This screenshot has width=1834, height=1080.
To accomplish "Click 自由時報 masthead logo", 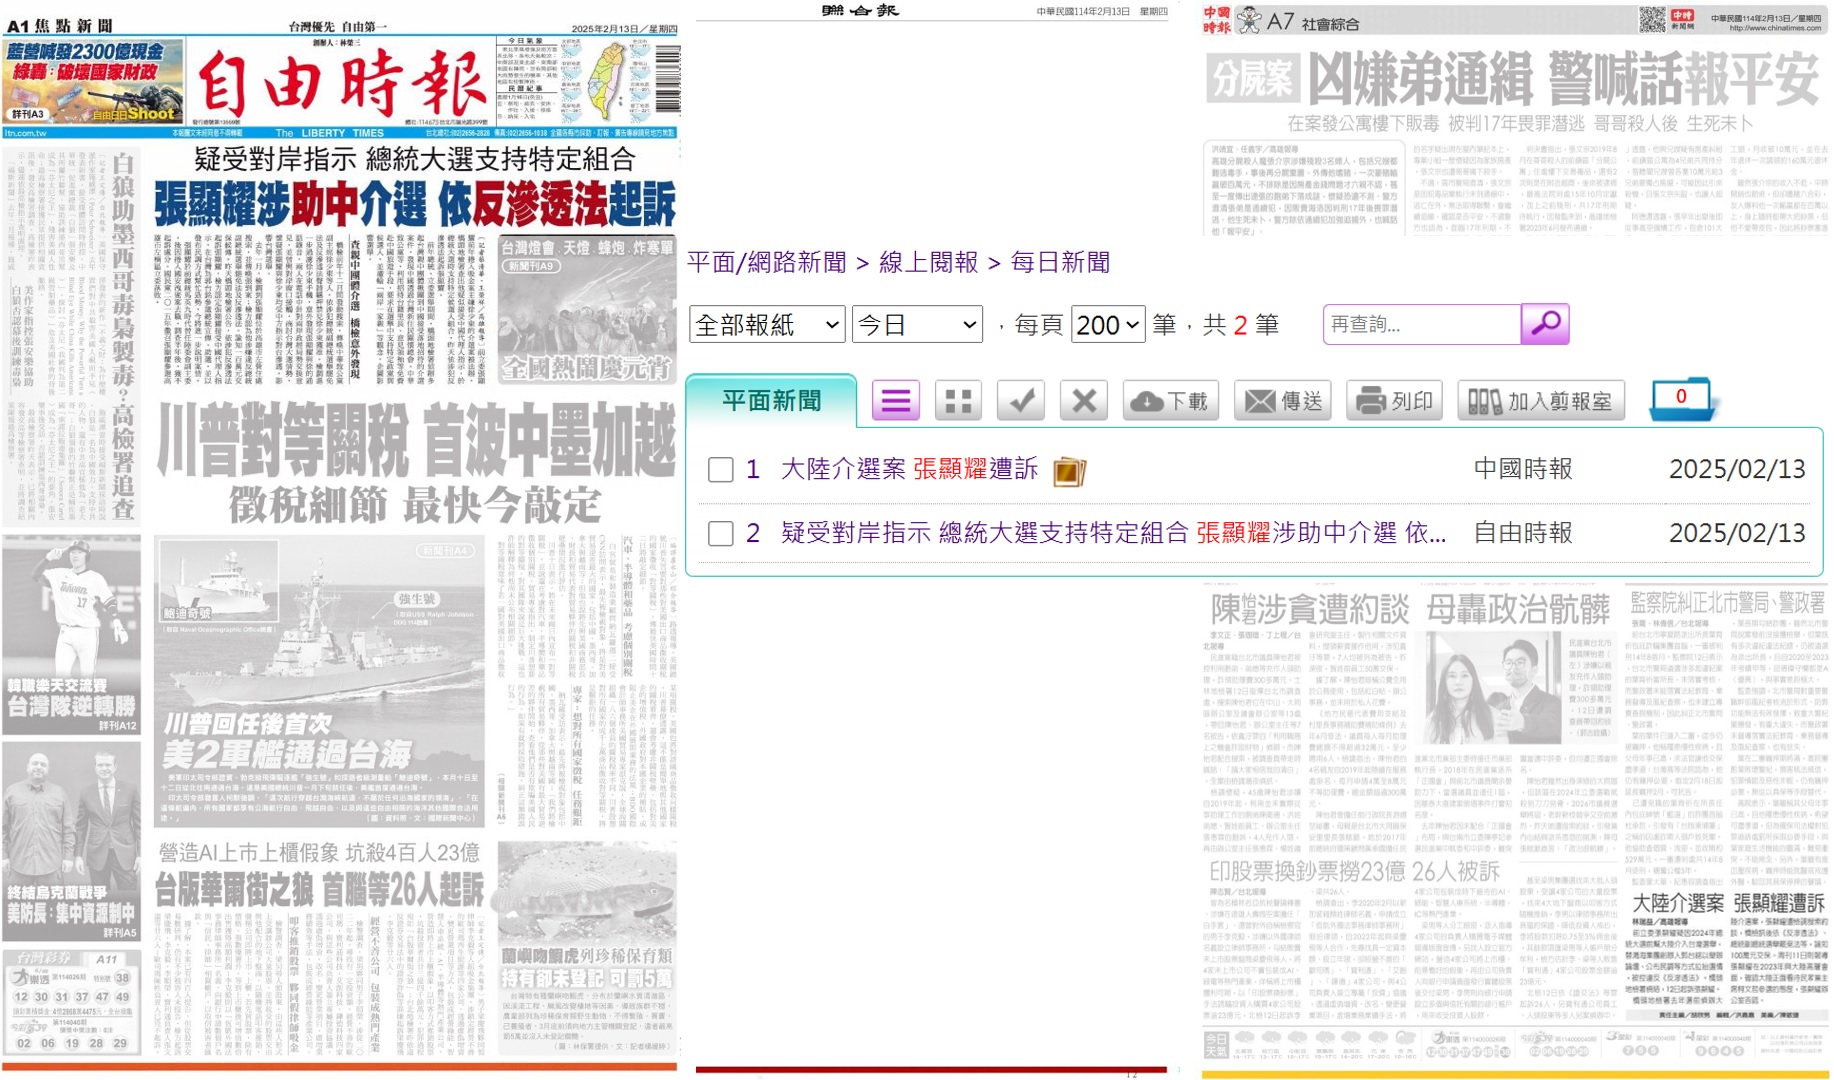I will (341, 84).
